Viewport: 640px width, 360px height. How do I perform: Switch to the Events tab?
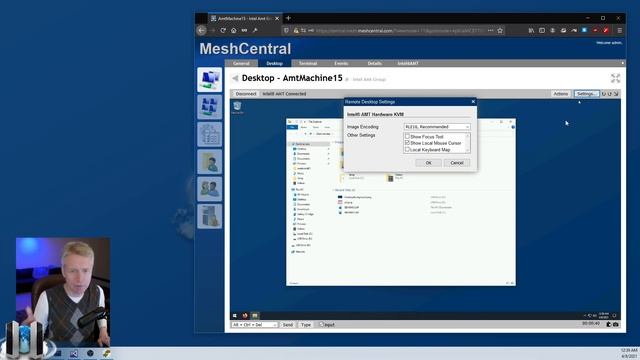pos(341,63)
